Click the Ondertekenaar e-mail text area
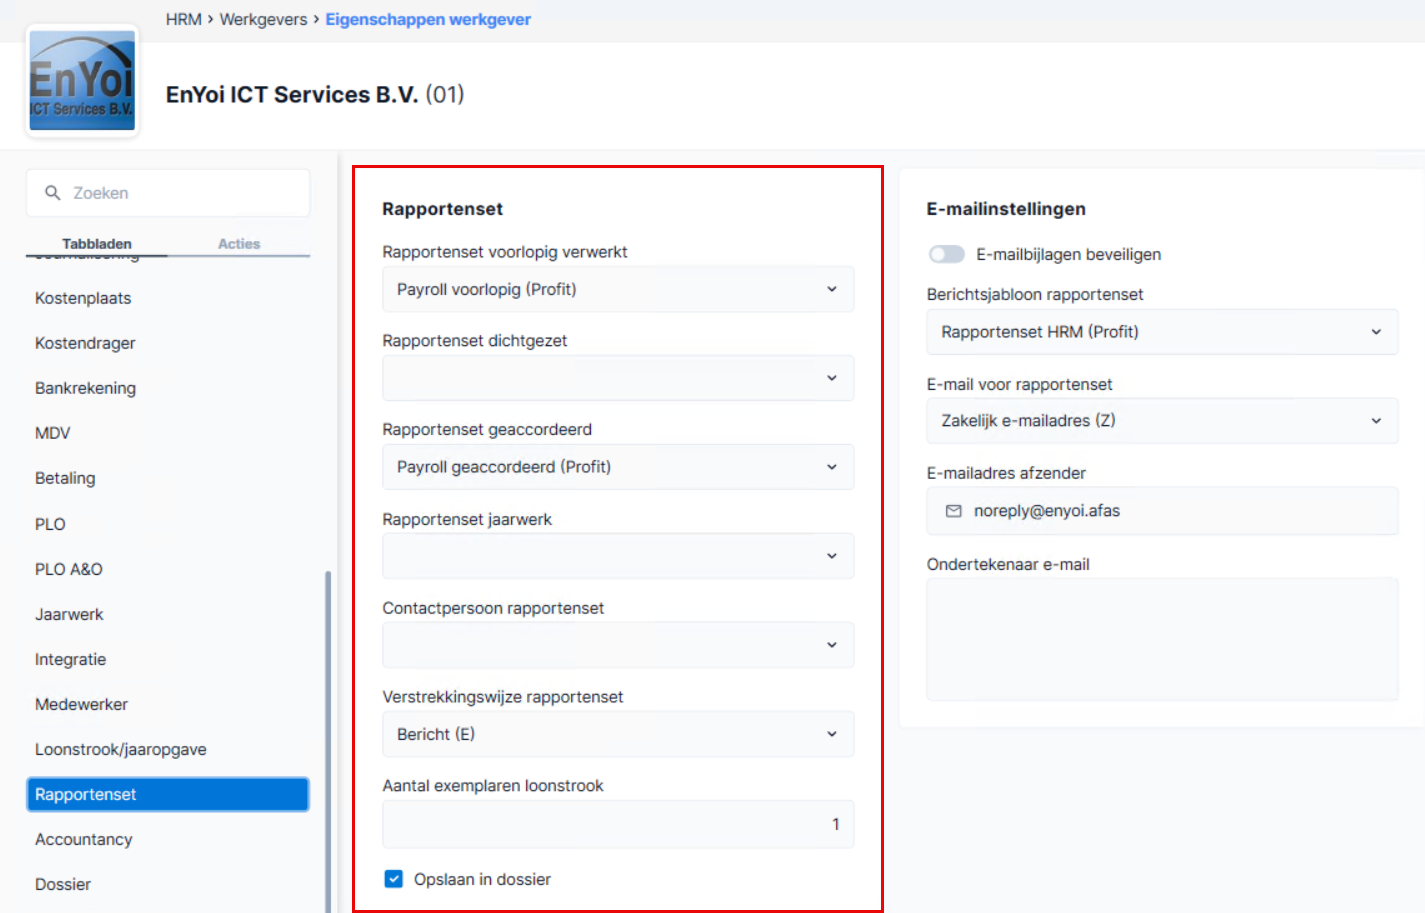Viewport: 1425px width, 913px height. tap(1162, 639)
